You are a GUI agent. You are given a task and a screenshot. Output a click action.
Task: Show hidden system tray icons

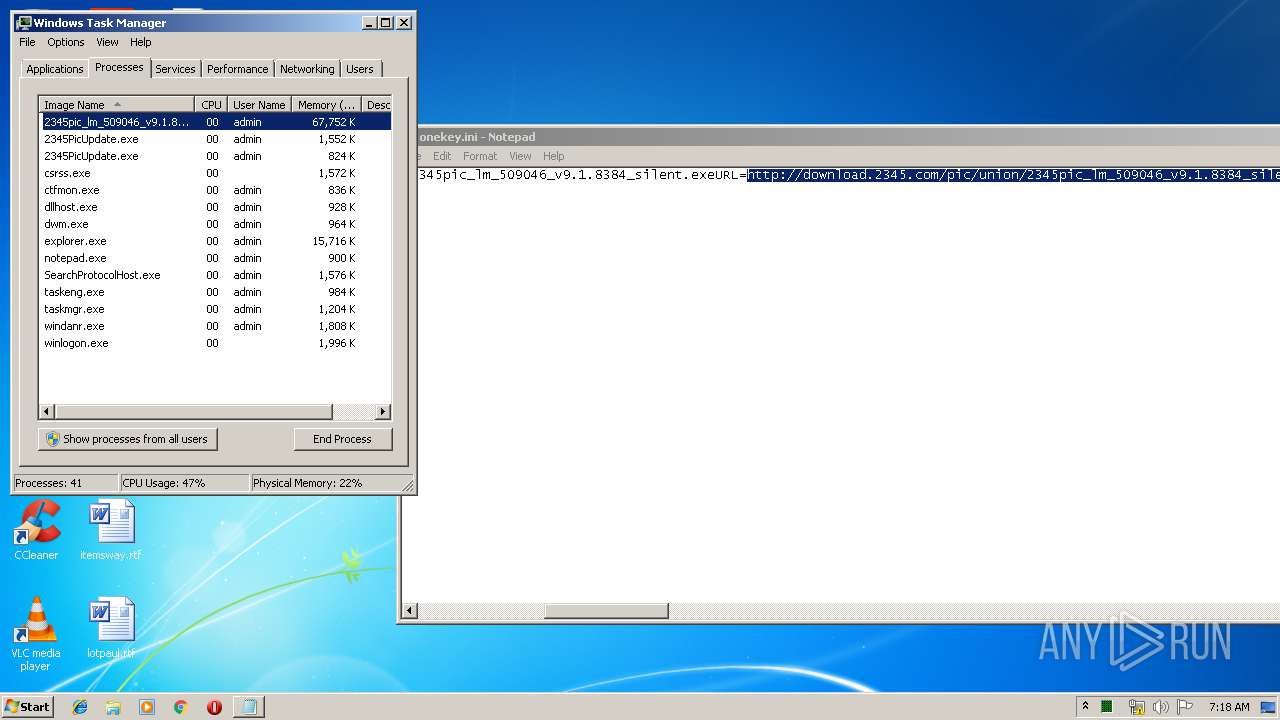[x=1085, y=706]
